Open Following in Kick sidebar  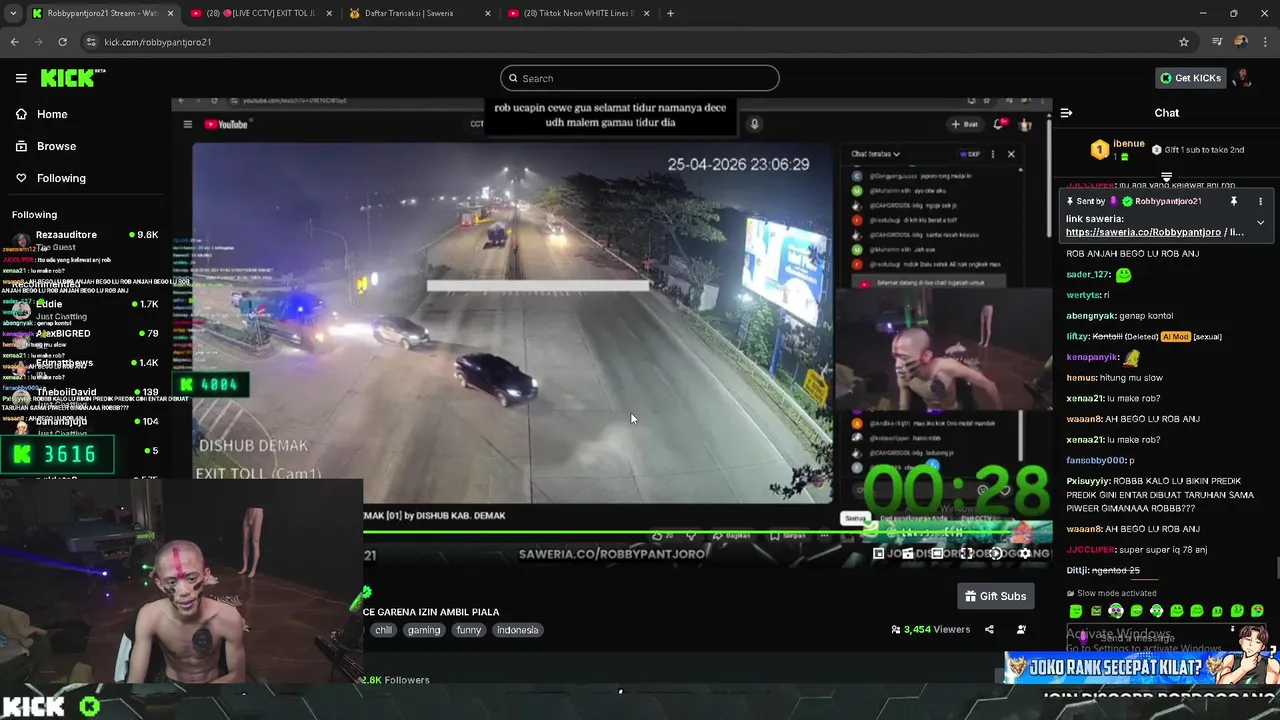50,178
